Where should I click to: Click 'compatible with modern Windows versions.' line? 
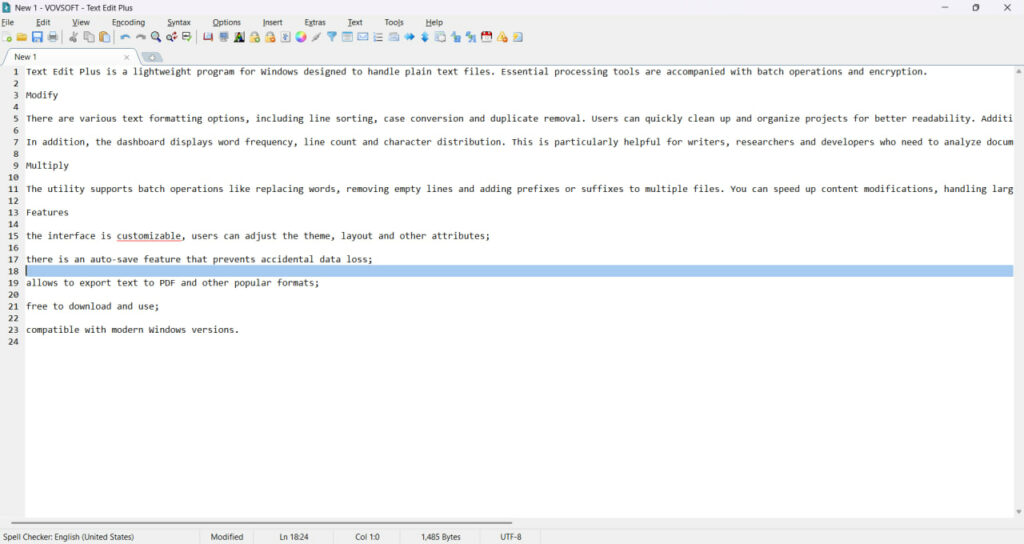(x=133, y=330)
